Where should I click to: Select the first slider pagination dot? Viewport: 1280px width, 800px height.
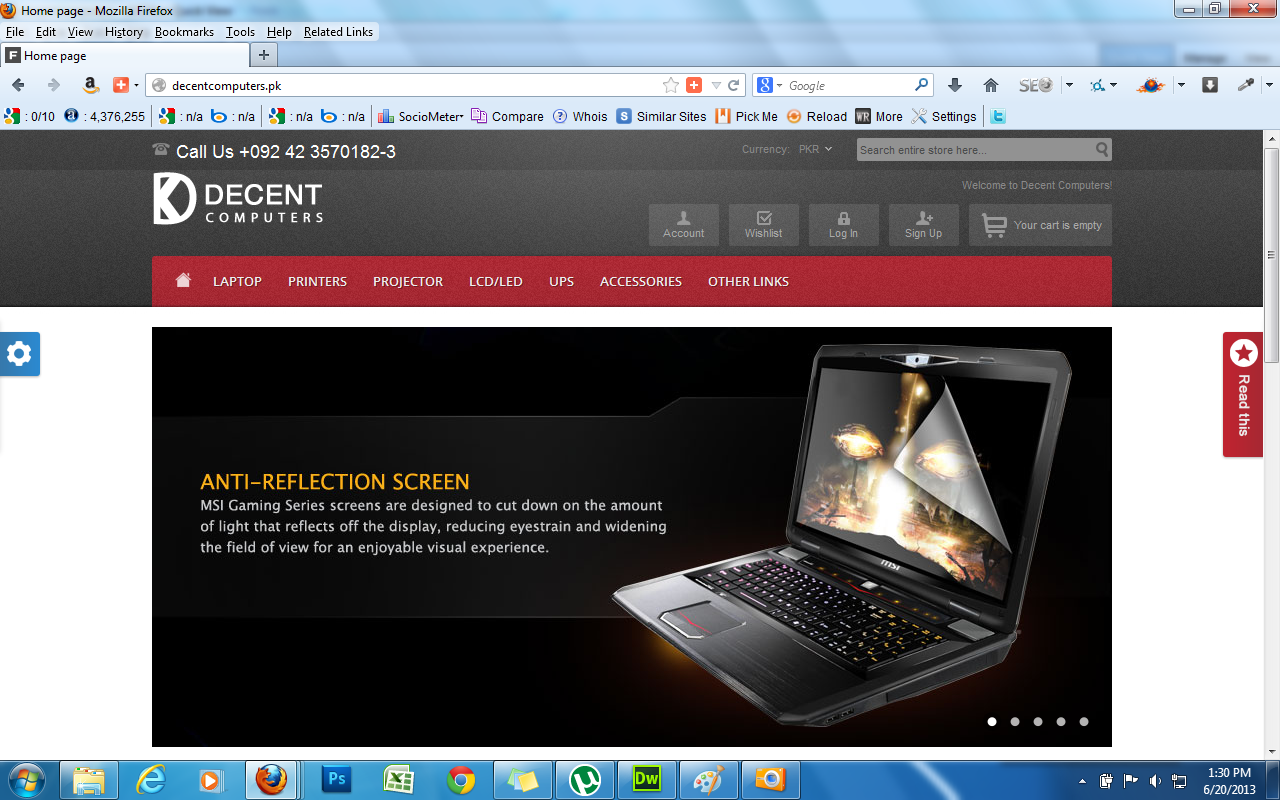click(992, 721)
